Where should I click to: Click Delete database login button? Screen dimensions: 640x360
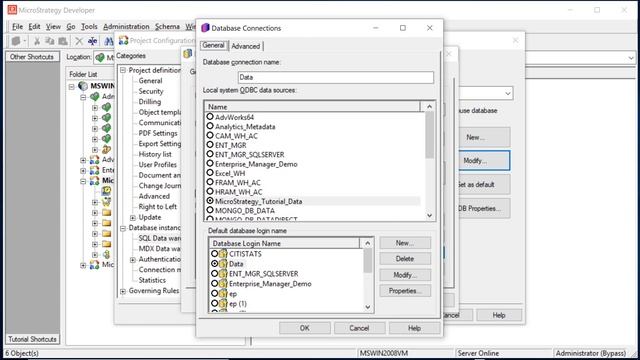(x=405, y=259)
